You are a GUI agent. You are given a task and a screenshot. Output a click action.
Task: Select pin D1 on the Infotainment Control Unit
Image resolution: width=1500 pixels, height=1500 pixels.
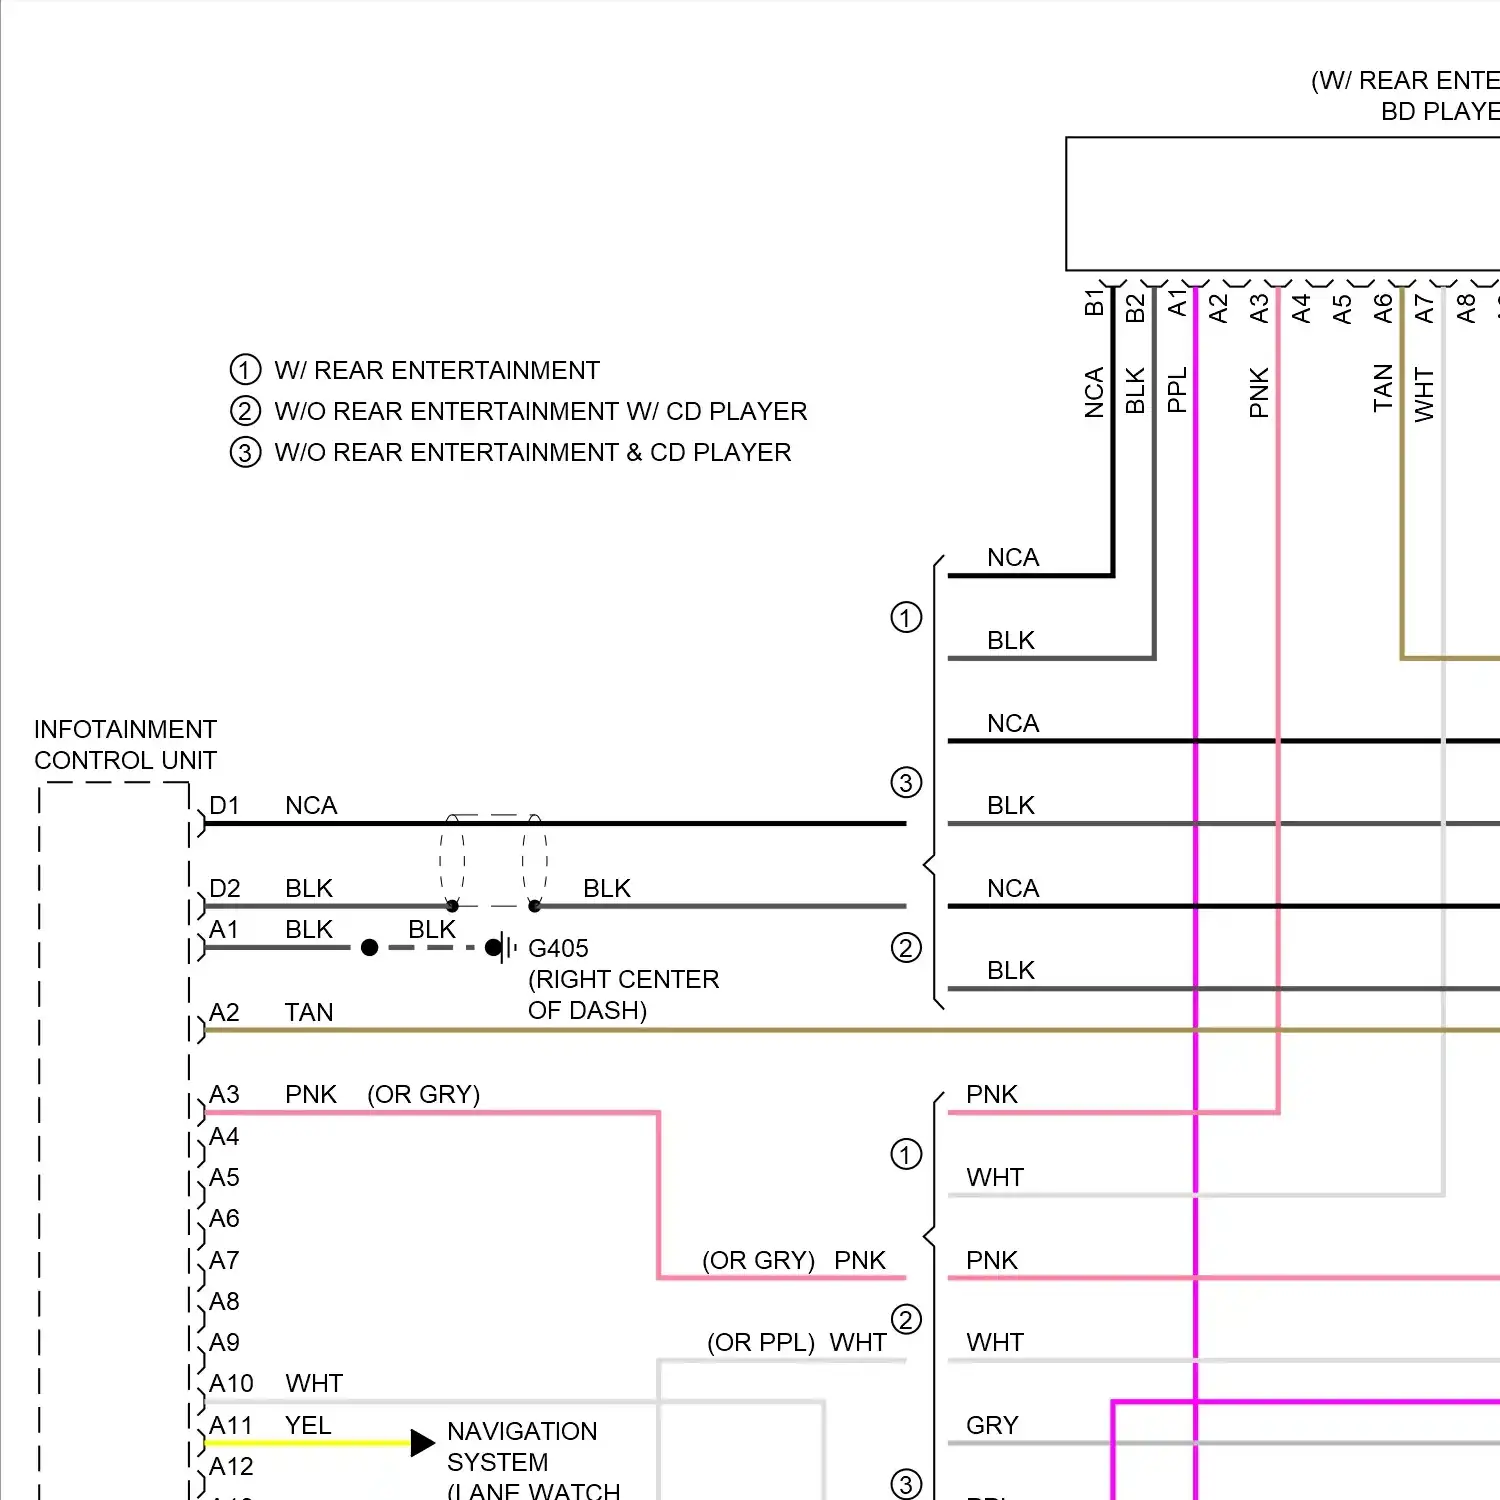[224, 805]
